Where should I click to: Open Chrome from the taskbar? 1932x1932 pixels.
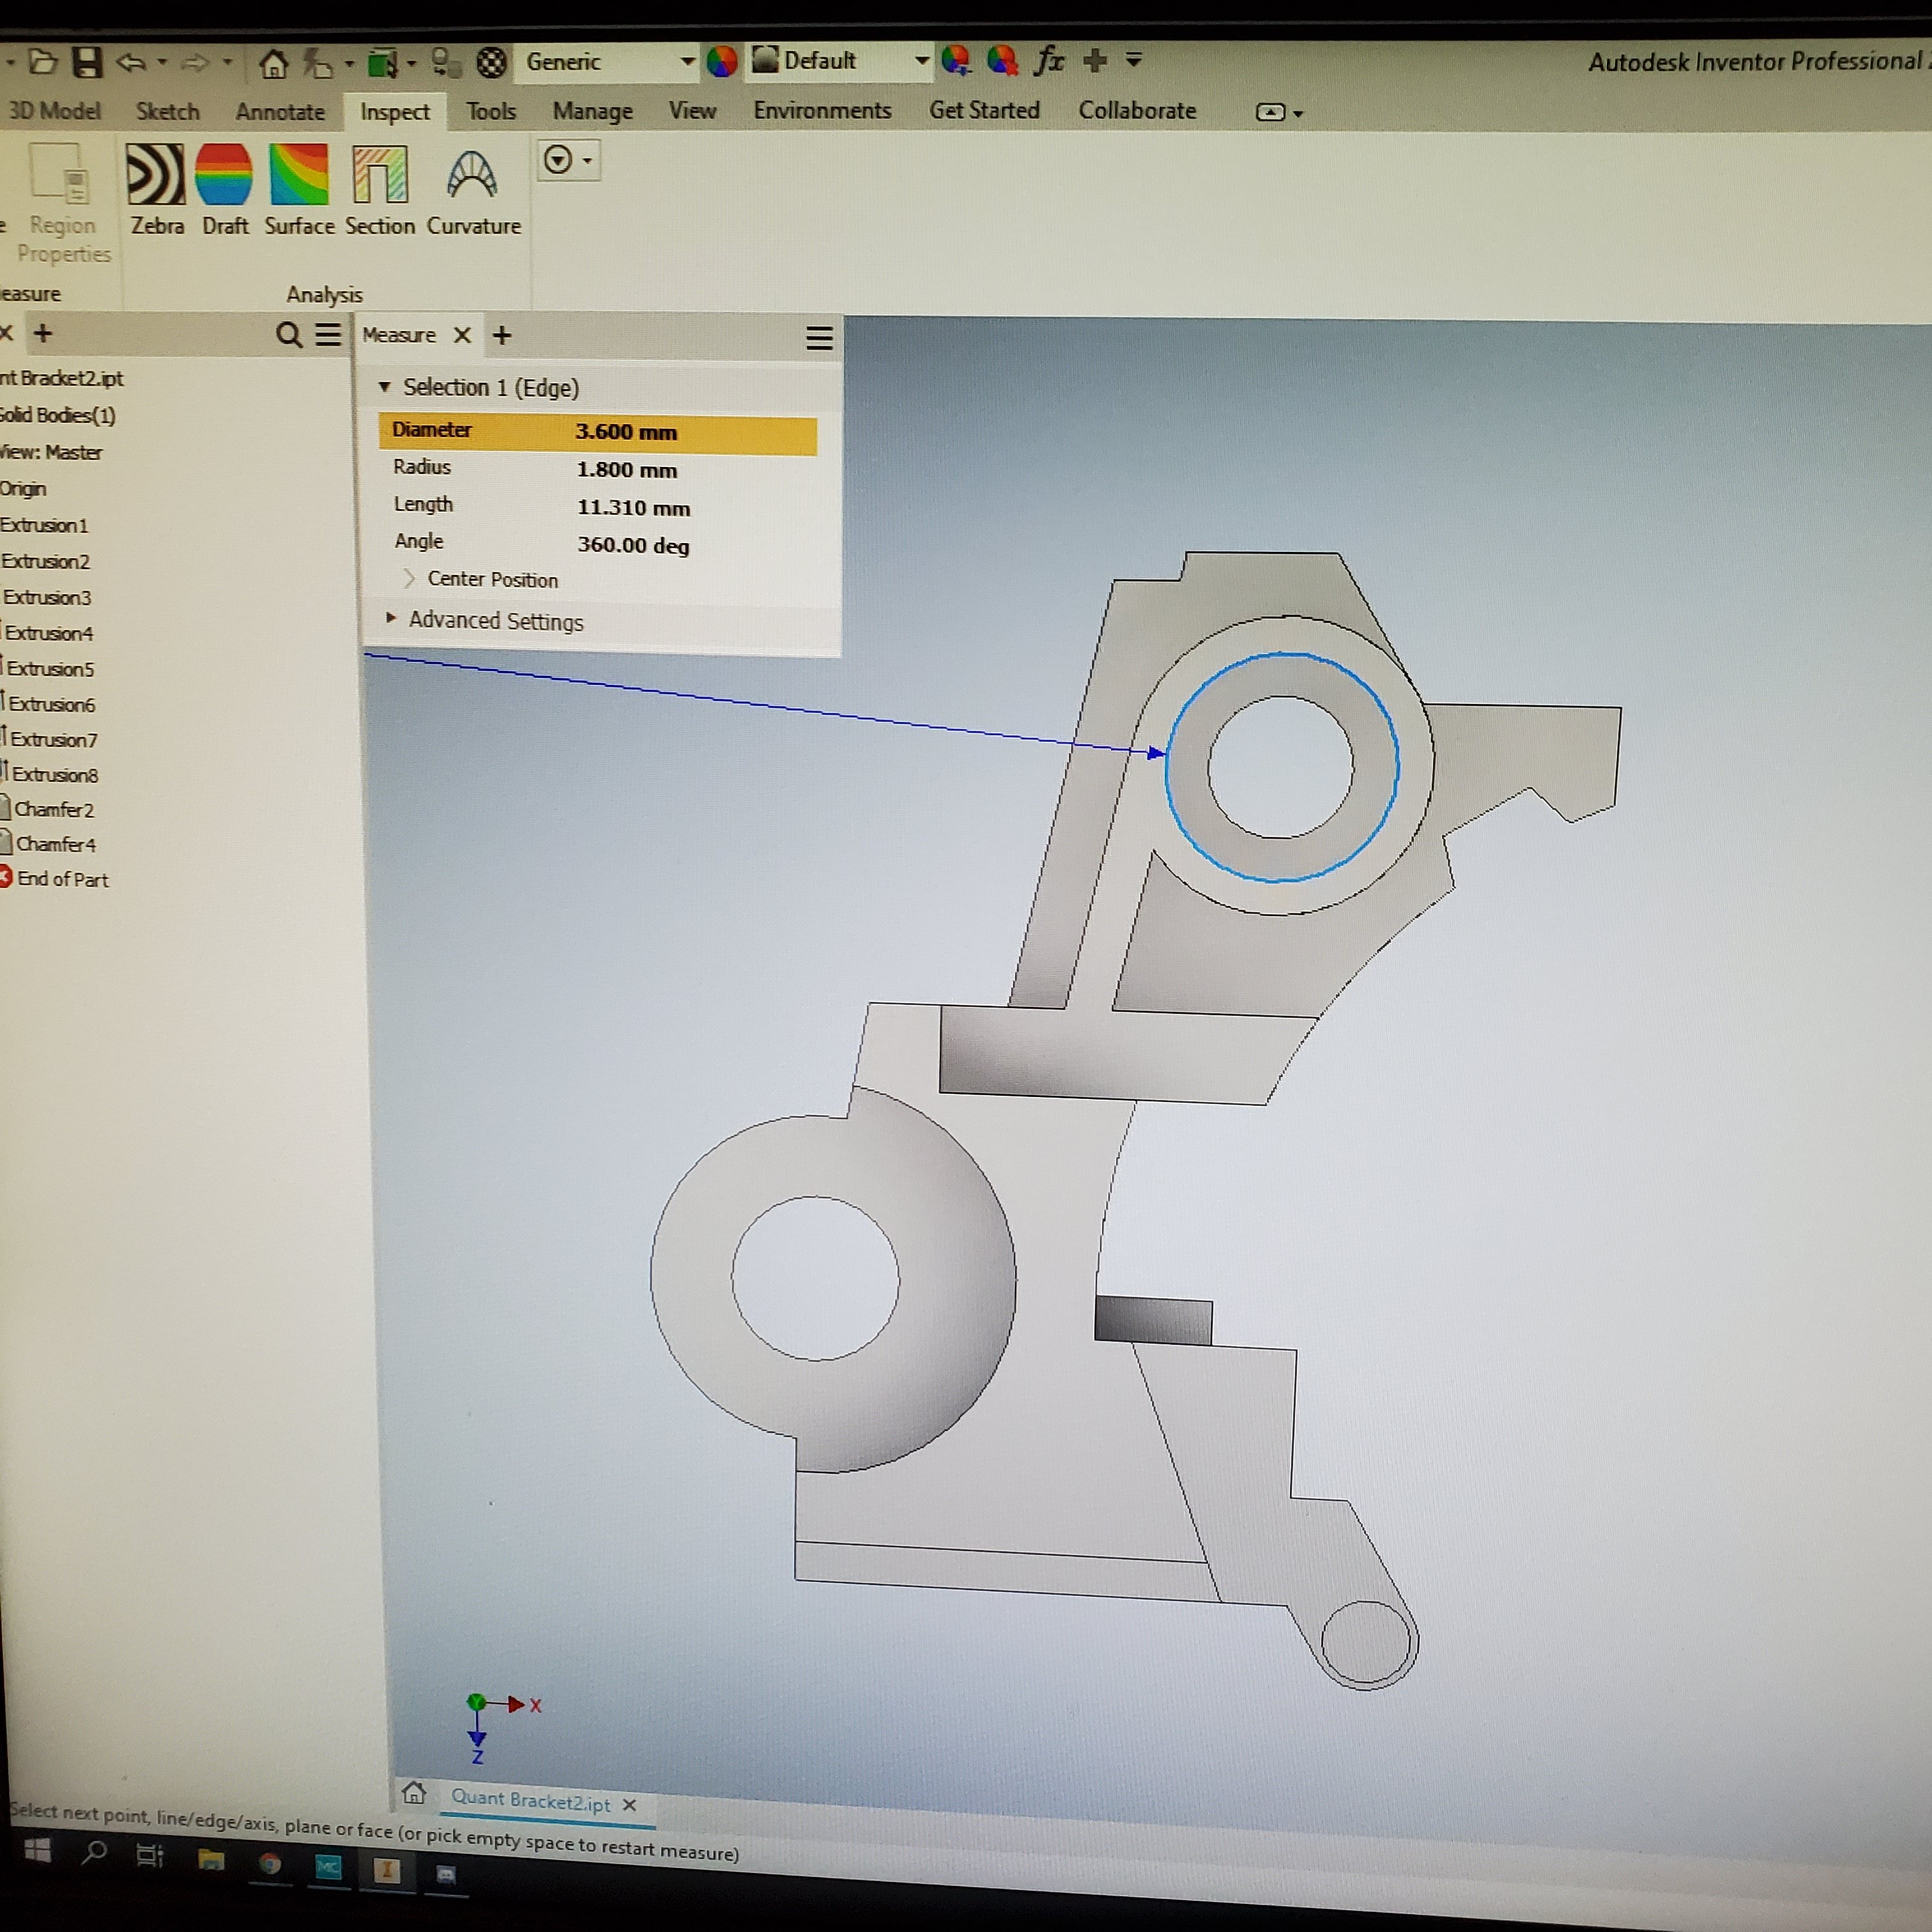[x=269, y=1863]
